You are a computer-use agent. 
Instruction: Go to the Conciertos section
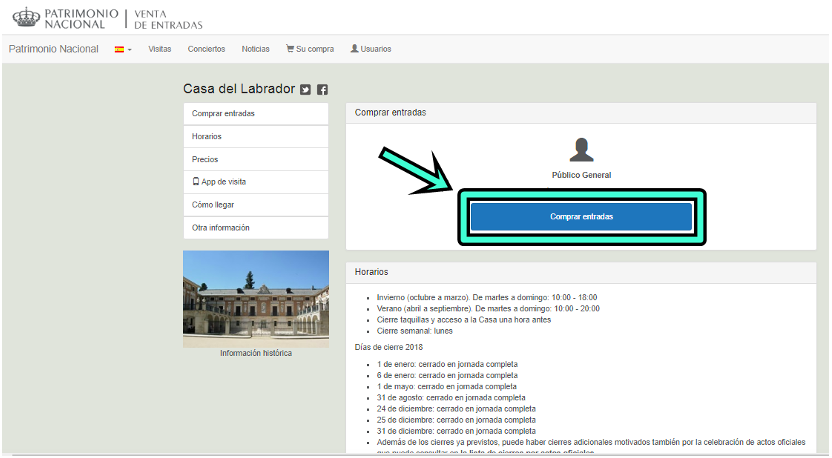click(206, 49)
